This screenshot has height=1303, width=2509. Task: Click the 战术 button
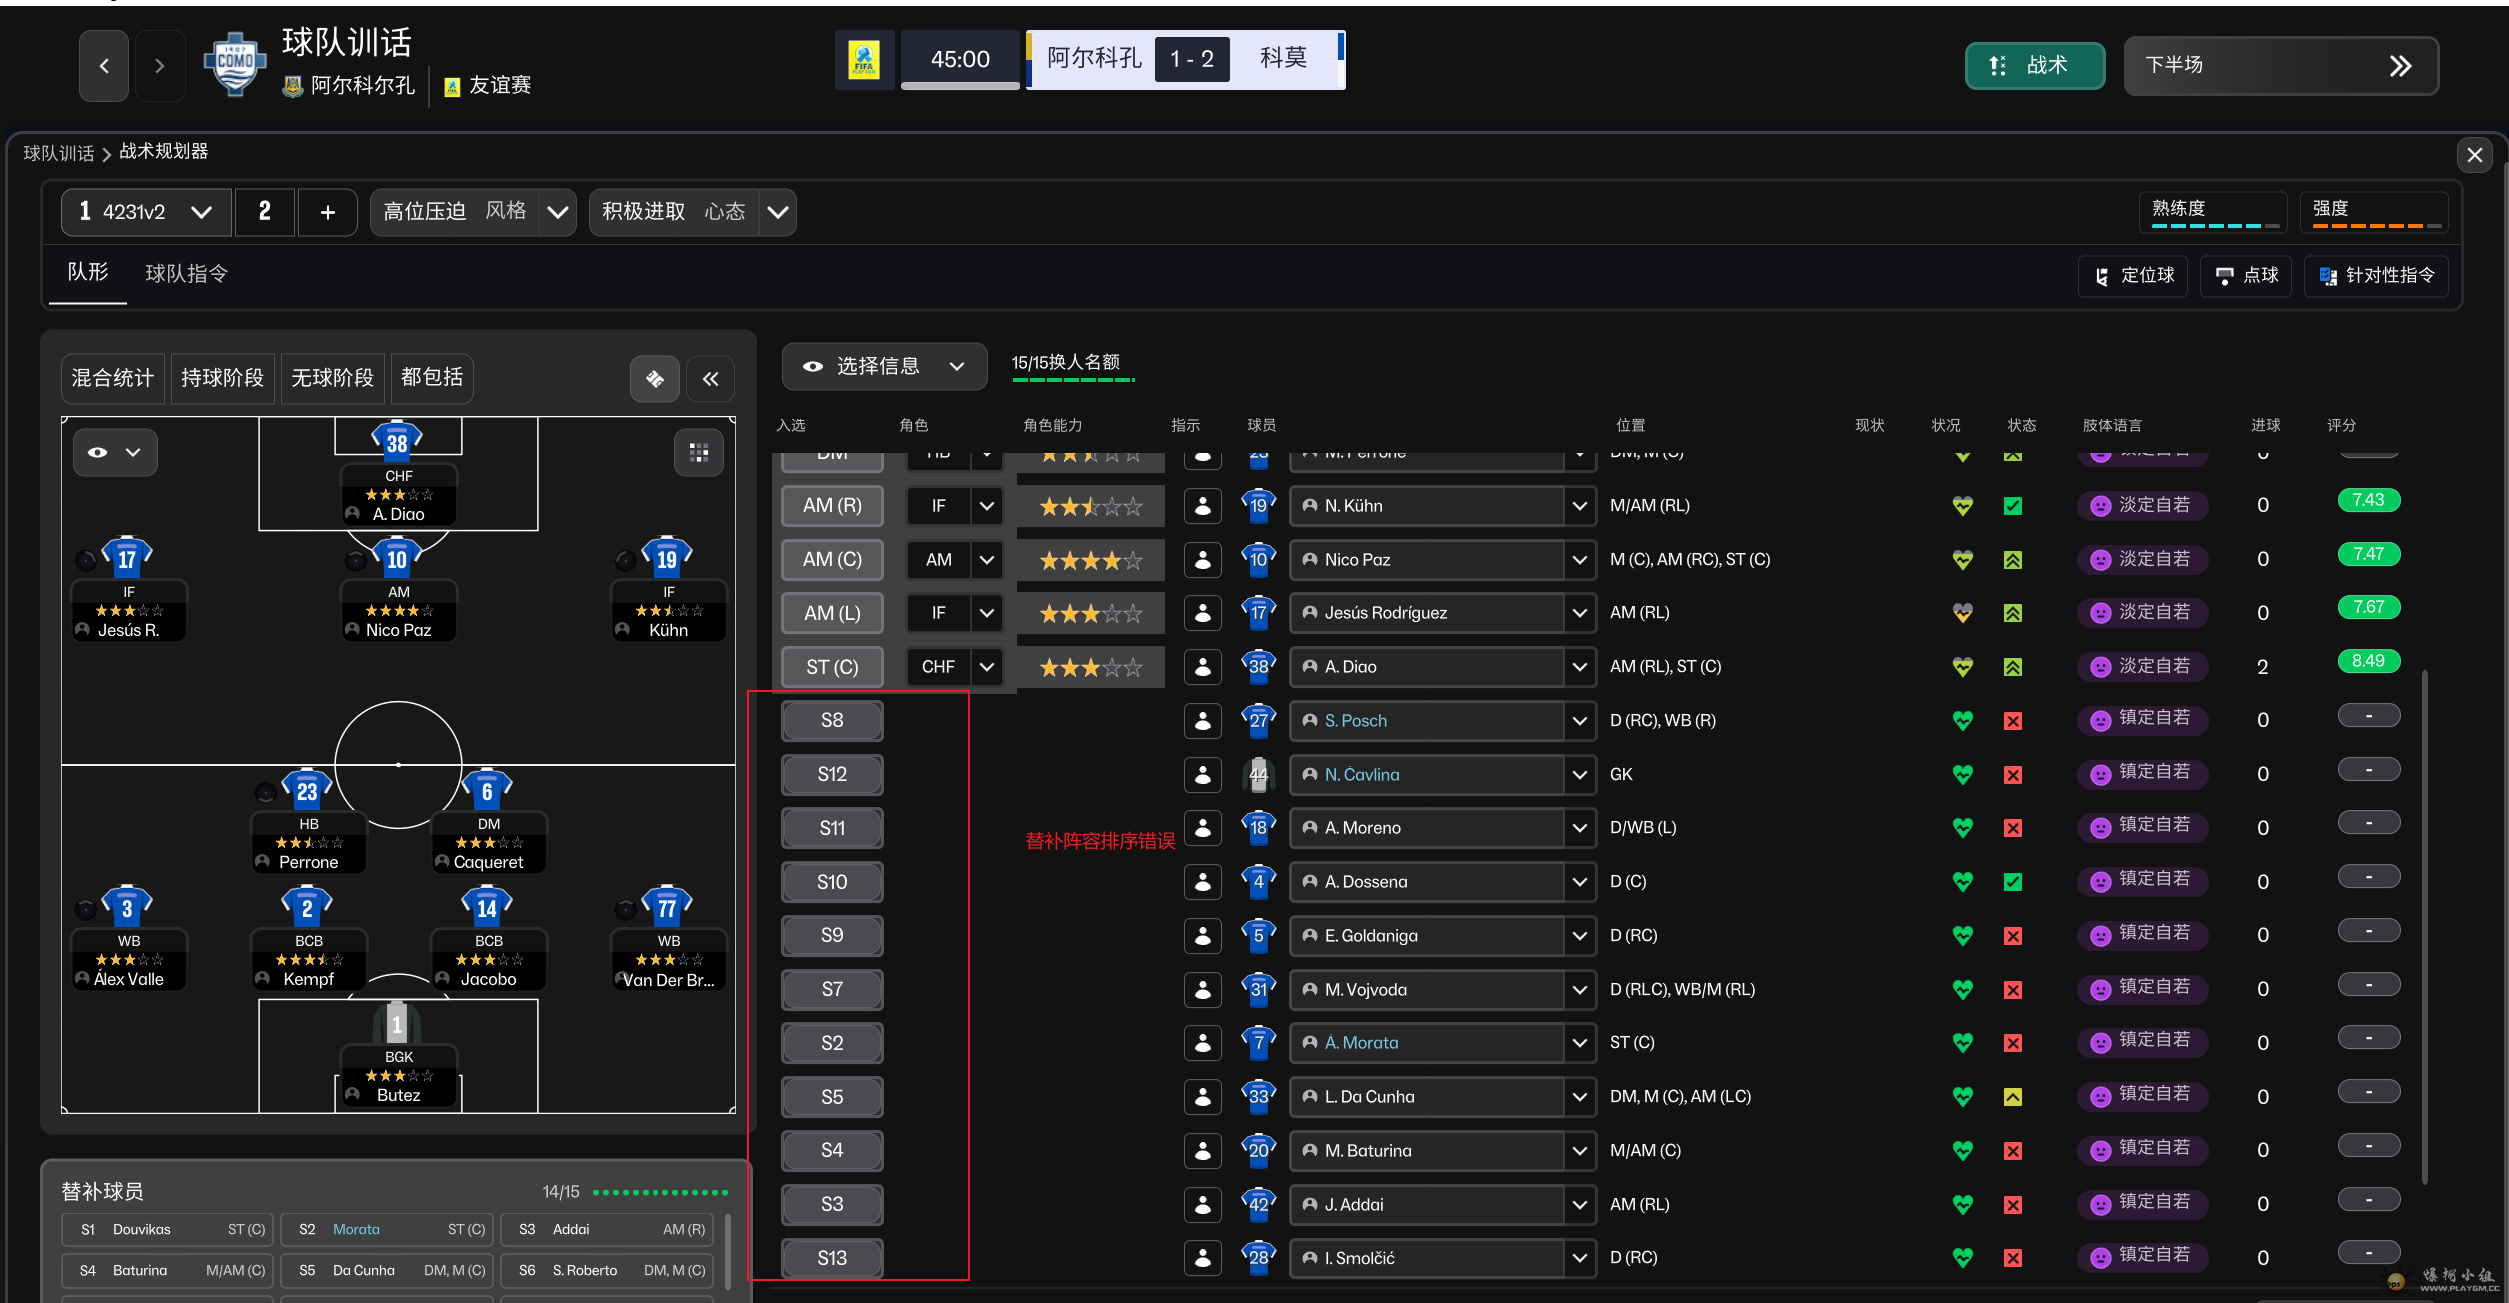(x=2034, y=66)
